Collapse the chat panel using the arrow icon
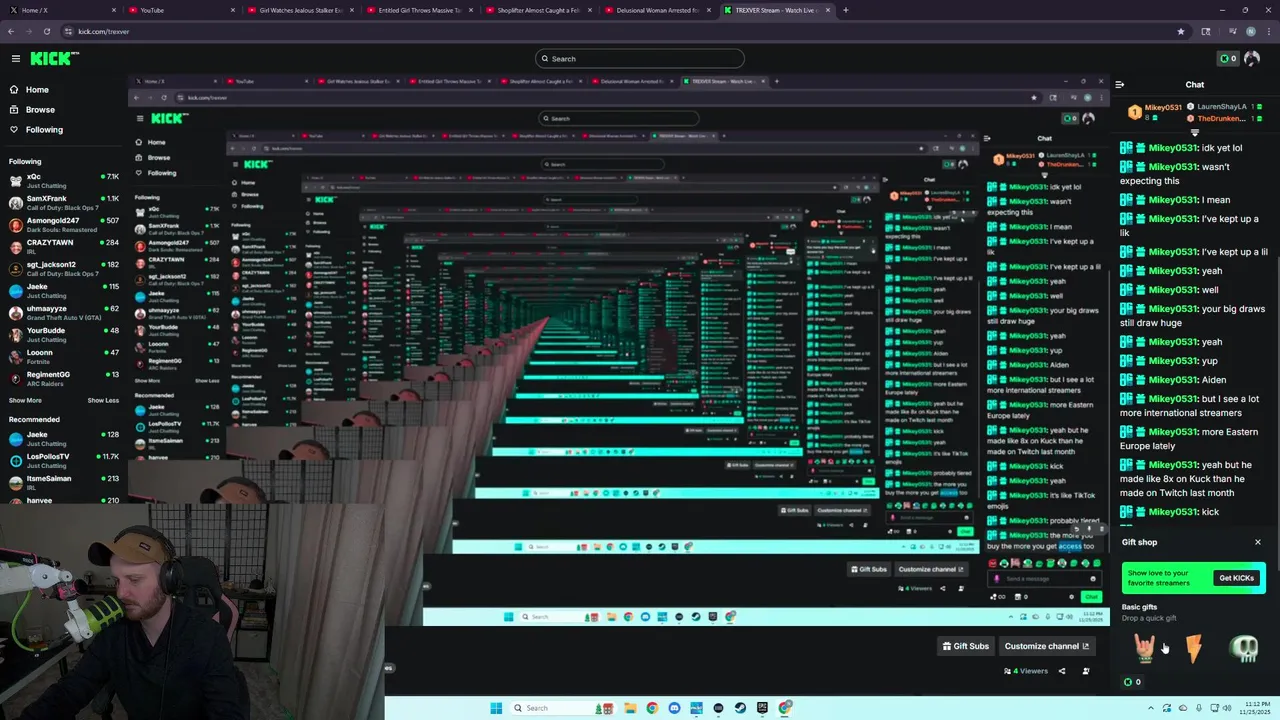The width and height of the screenshot is (1280, 720). coord(1120,85)
